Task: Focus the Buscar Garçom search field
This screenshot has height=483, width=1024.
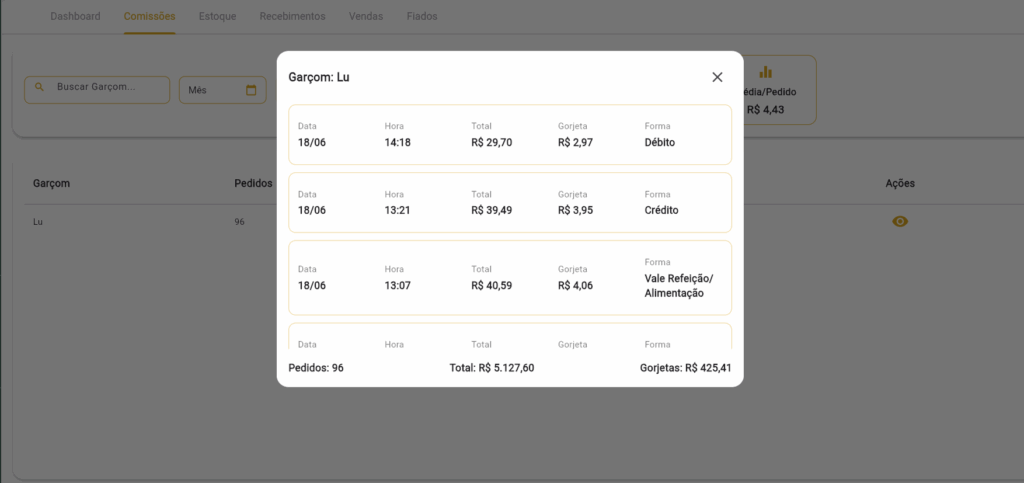Action: pyautogui.click(x=97, y=90)
